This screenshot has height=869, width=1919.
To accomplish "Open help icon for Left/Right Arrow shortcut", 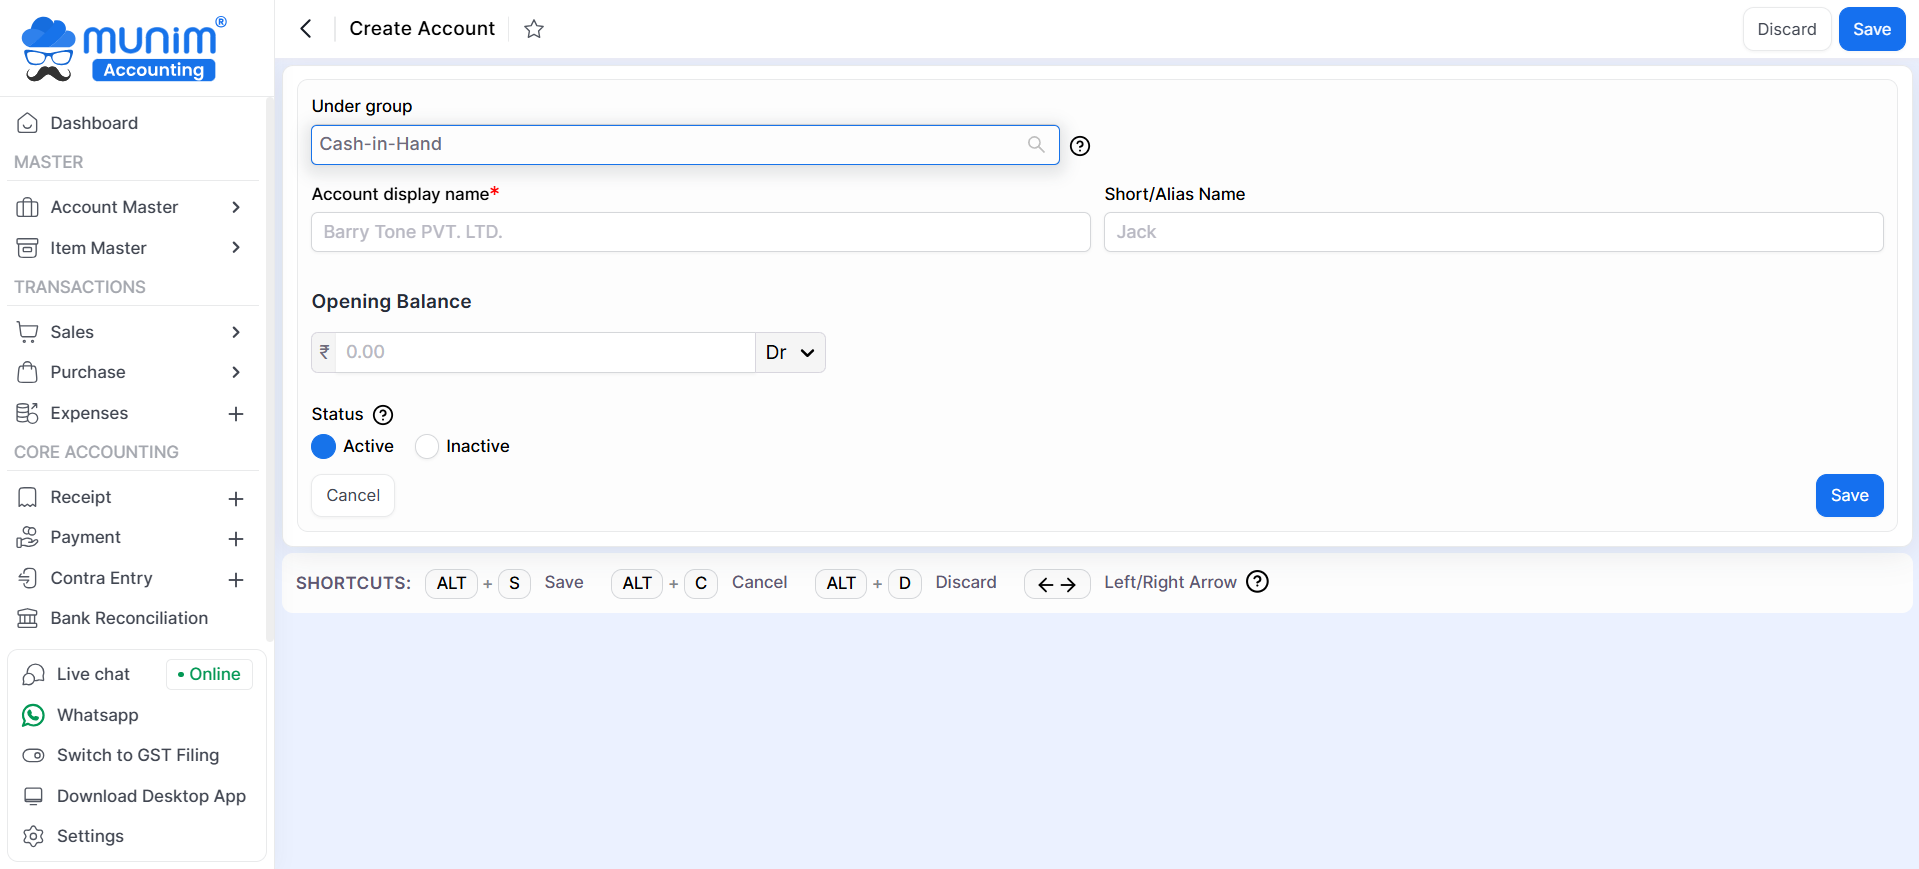I will click(1258, 582).
